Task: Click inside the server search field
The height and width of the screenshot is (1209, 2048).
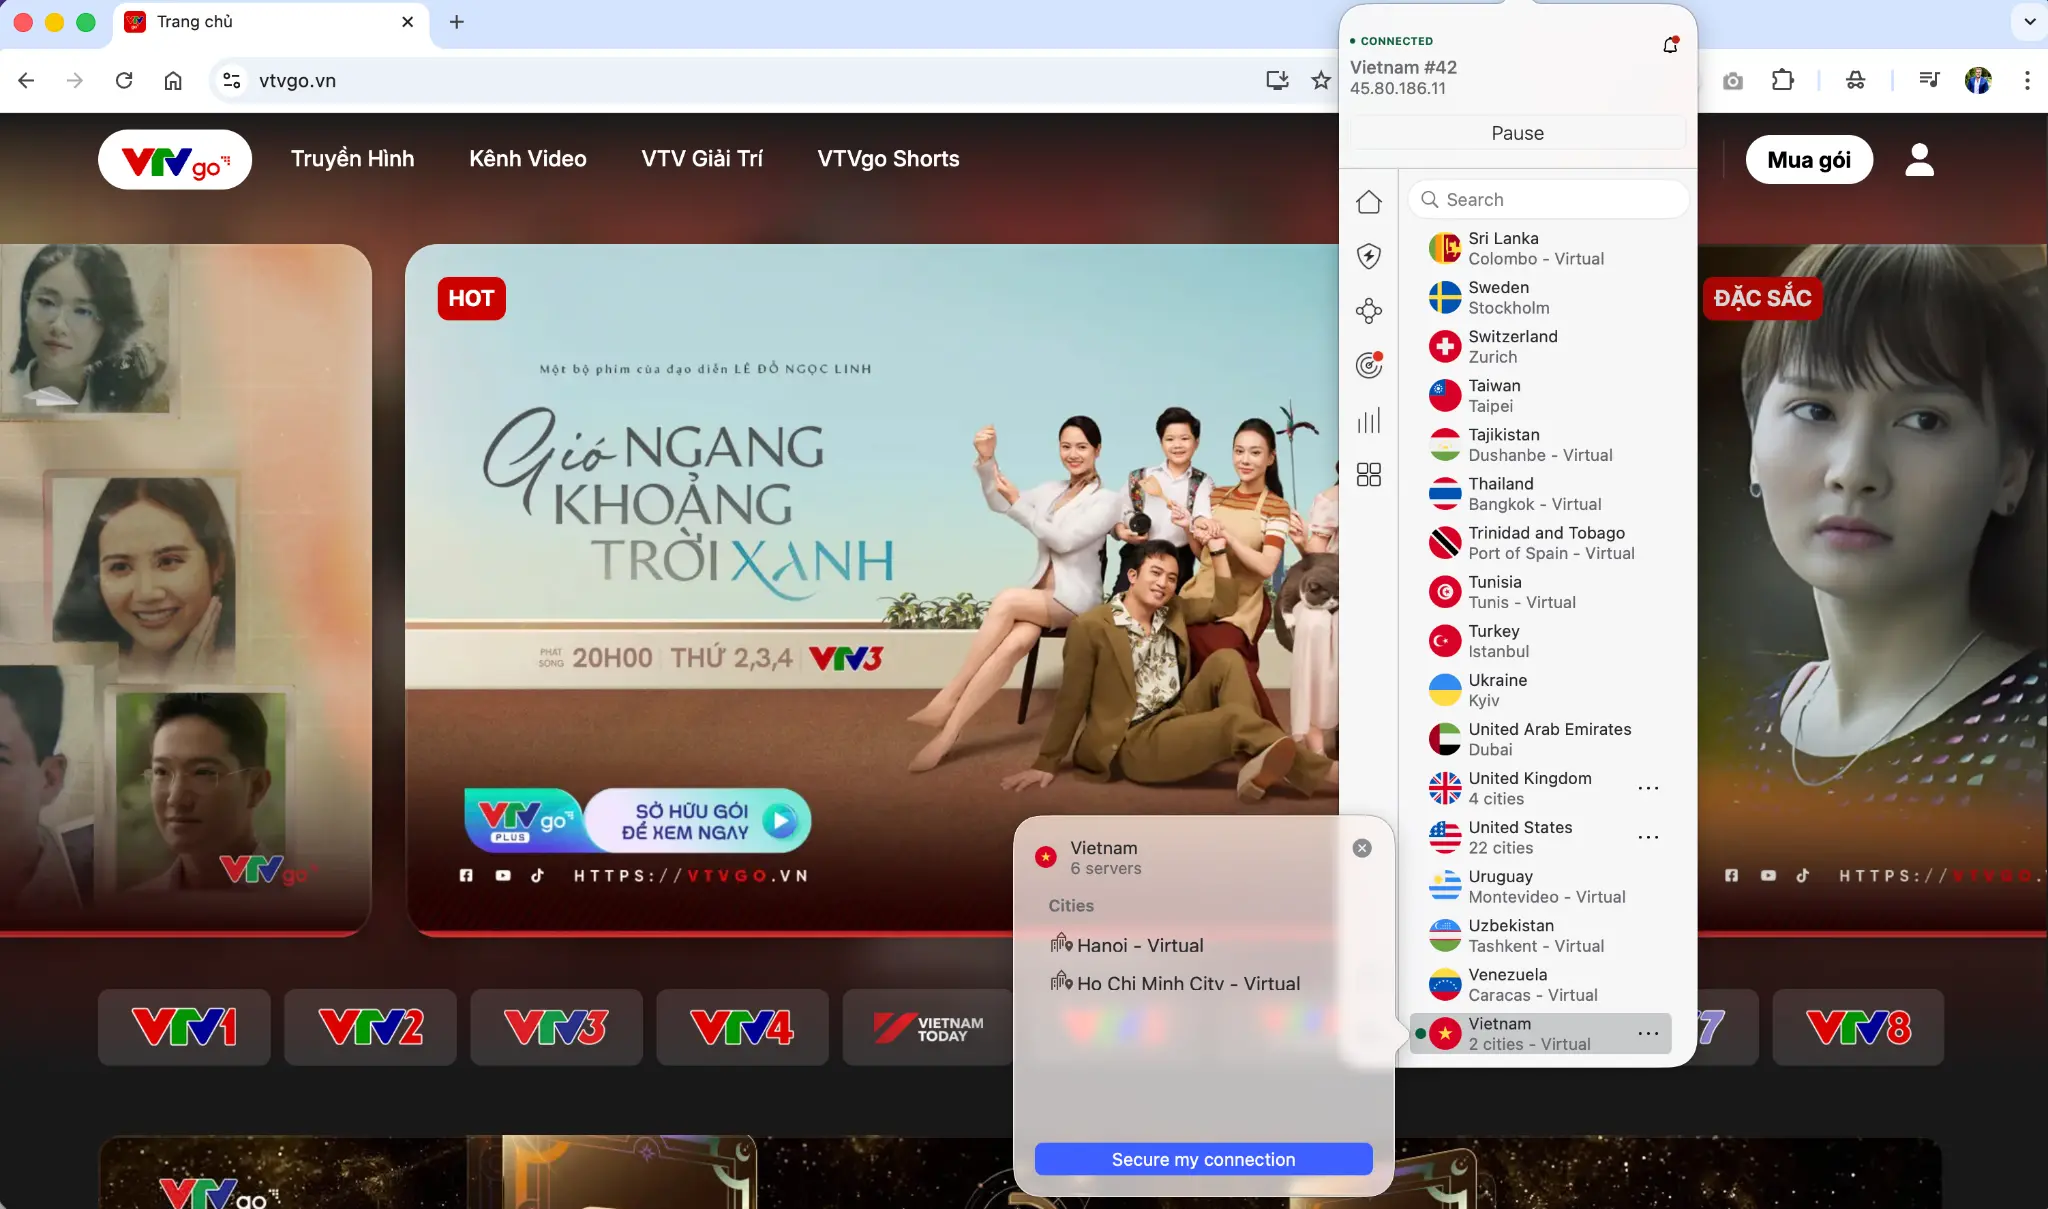Action: tap(1548, 199)
